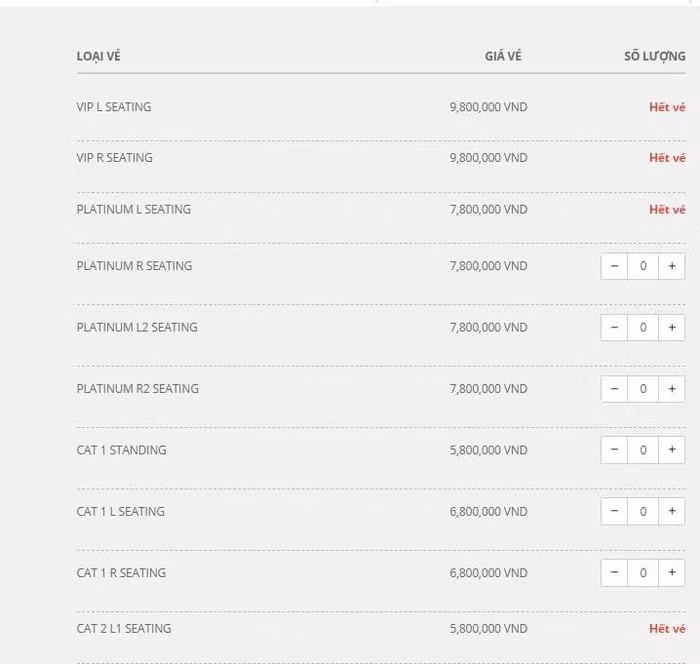700x664 pixels.
Task: Click minus button for CAT 1 STANDING
Action: pos(614,450)
